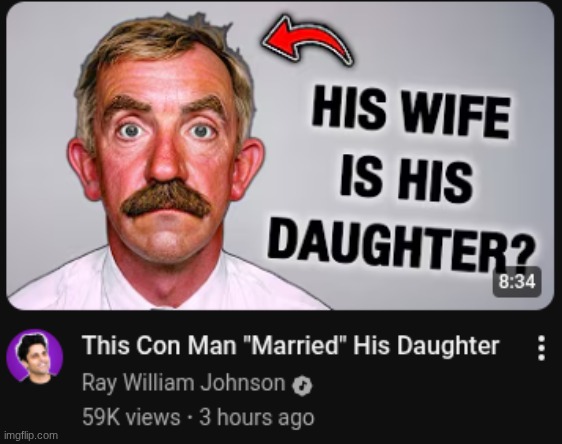
Task: Click the red curved arrow in thumbnail
Action: tap(307, 40)
